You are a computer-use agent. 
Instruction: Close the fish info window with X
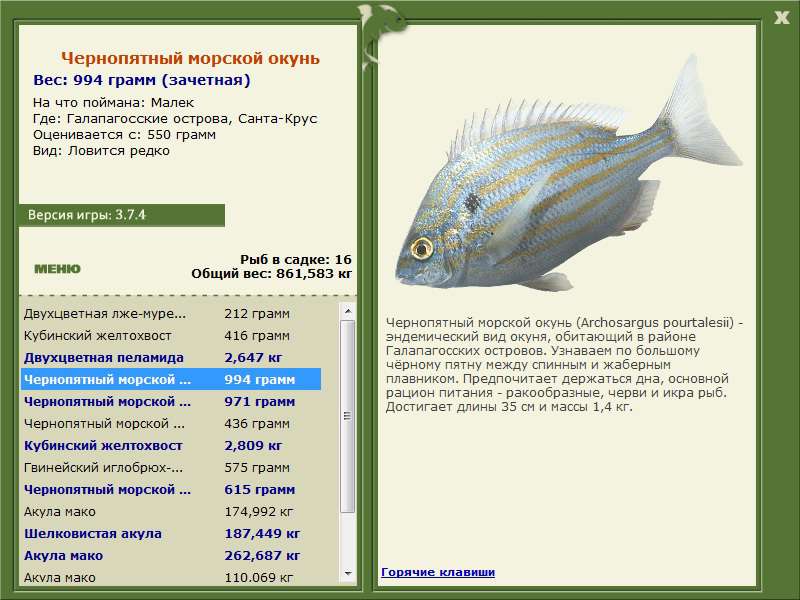click(781, 18)
